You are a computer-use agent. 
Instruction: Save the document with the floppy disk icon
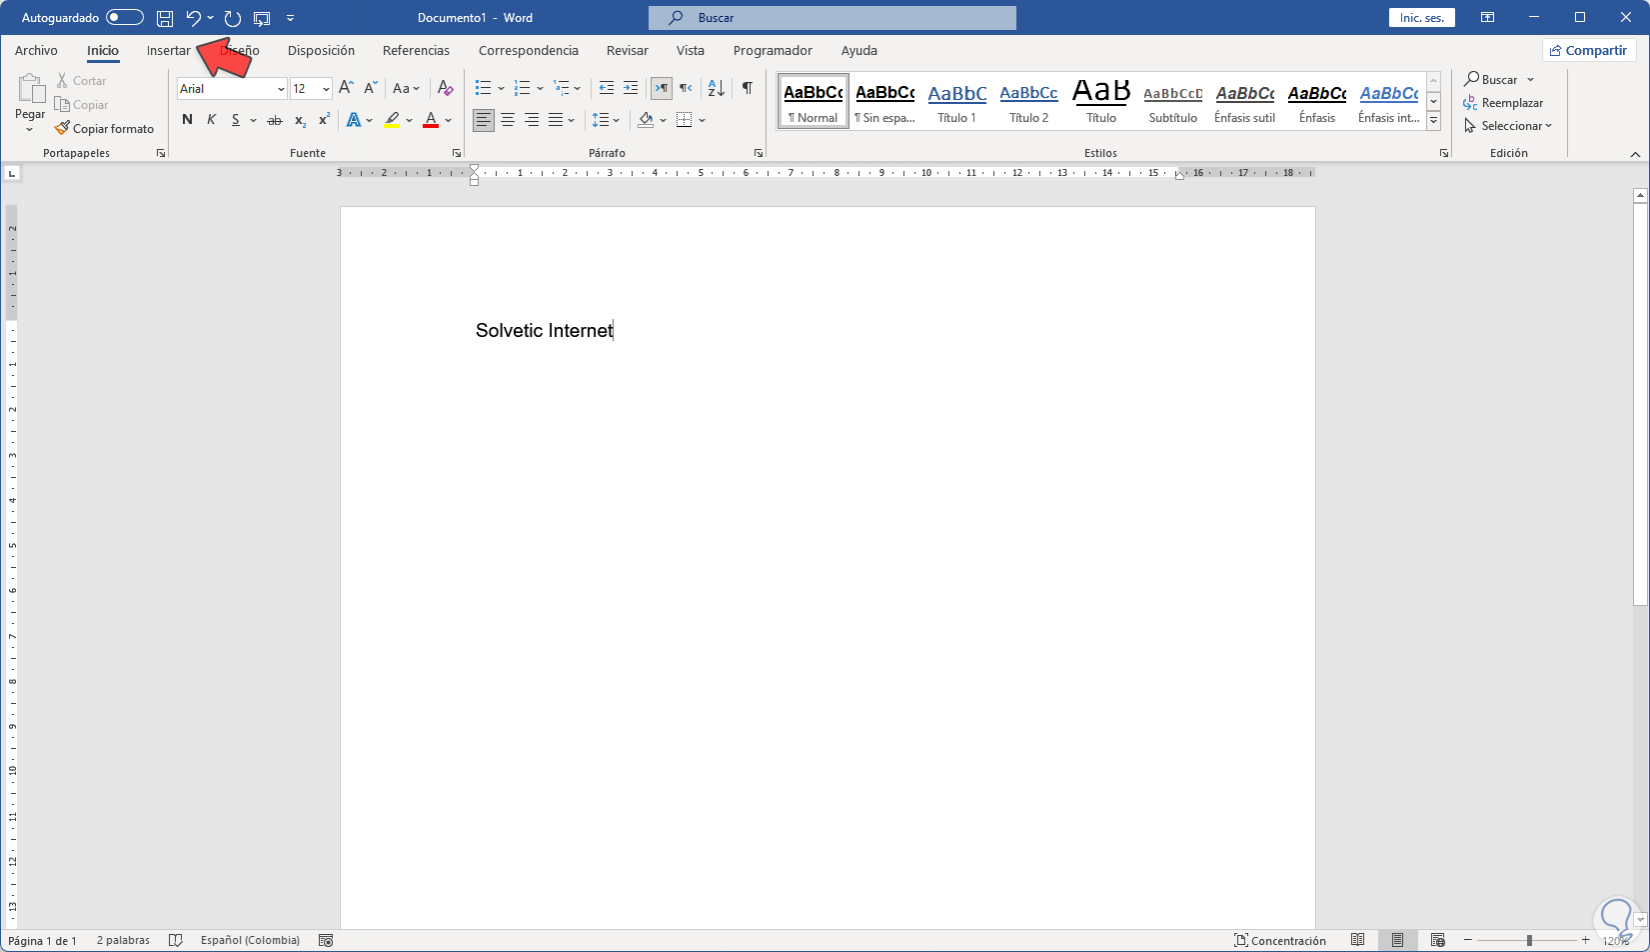tap(165, 18)
